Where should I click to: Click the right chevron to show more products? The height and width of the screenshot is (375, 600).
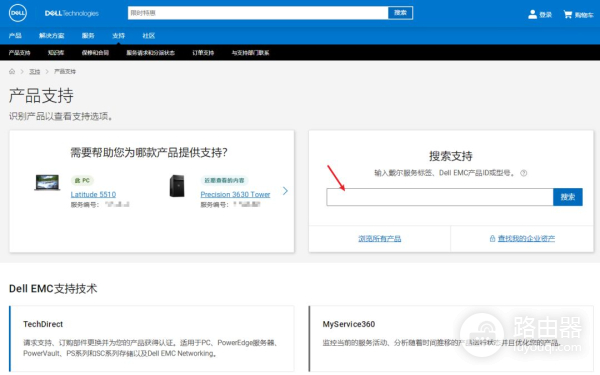[285, 191]
